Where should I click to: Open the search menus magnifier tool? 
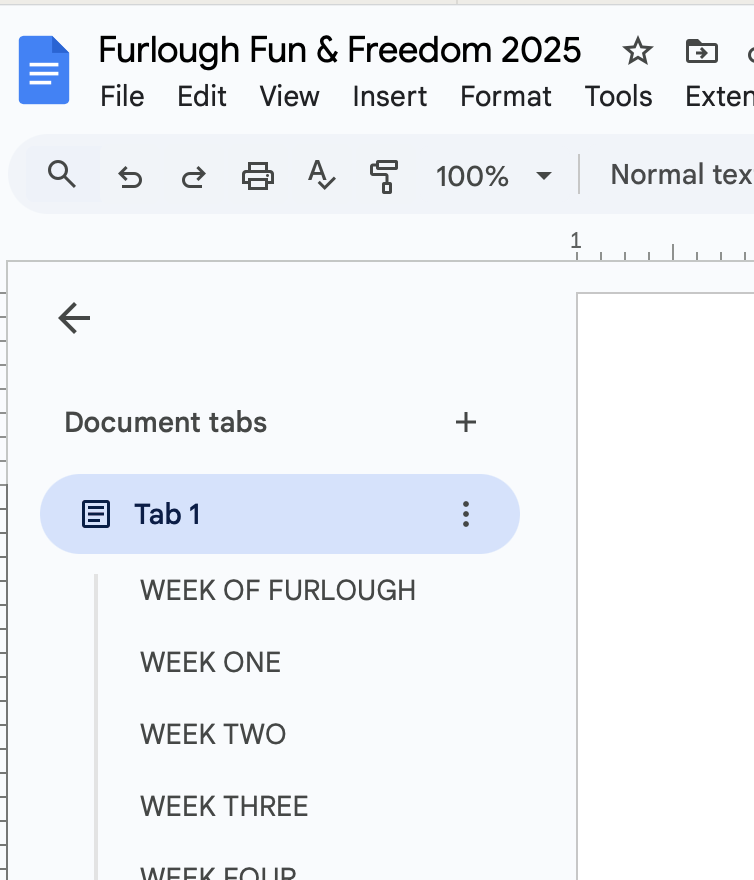point(62,175)
